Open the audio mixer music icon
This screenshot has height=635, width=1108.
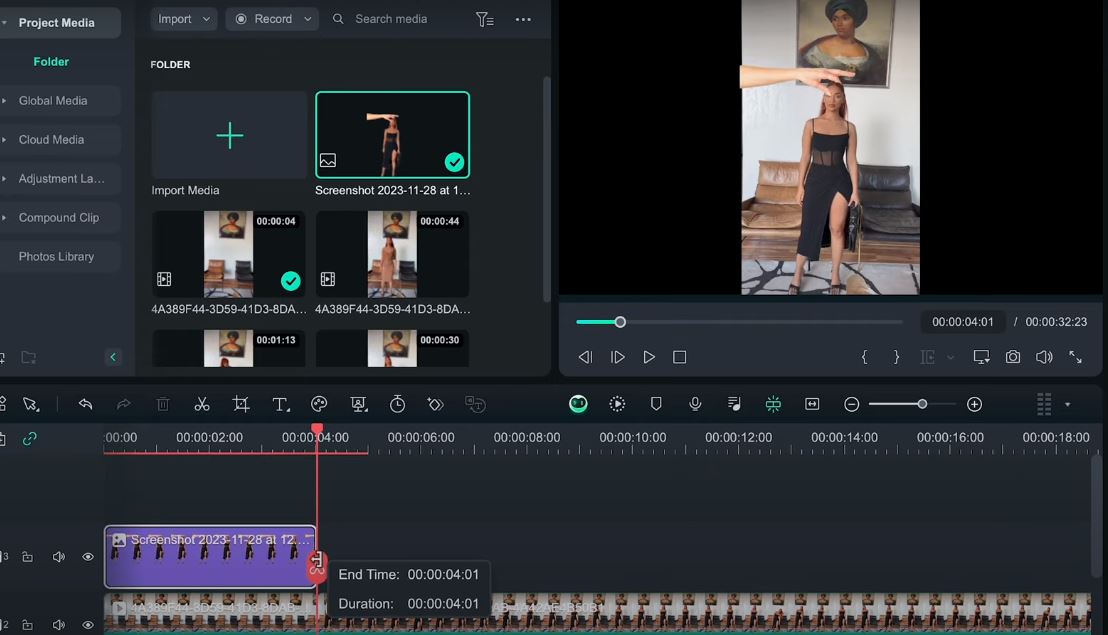(x=734, y=404)
